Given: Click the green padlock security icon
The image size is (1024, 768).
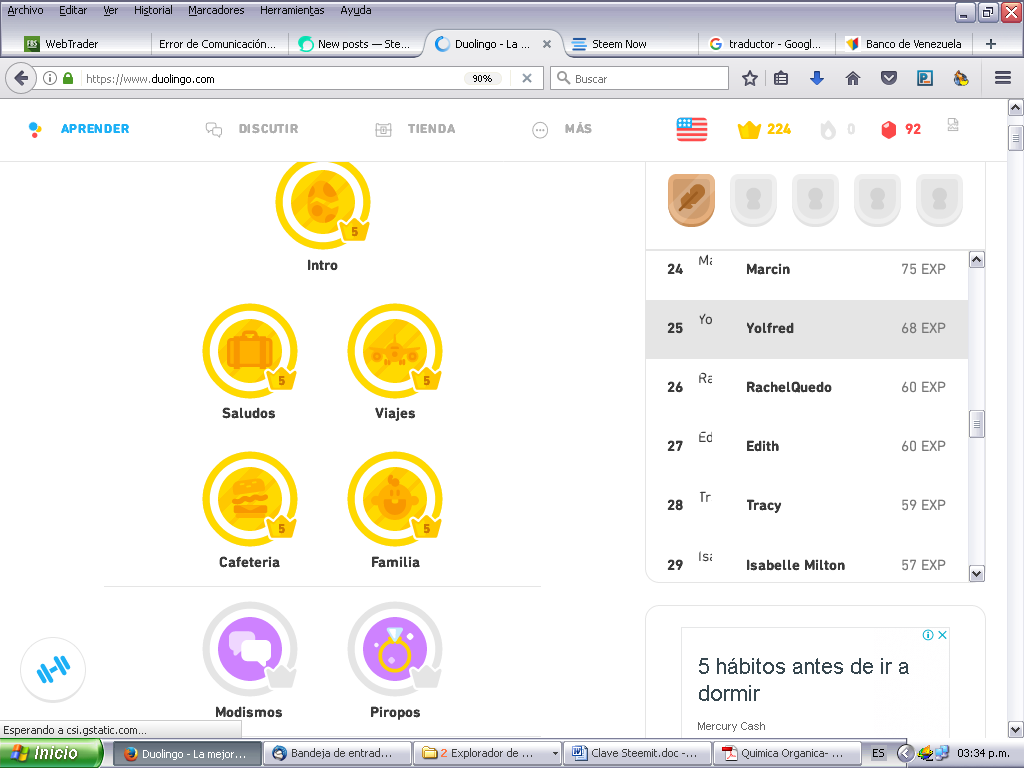Looking at the screenshot, I should (x=68, y=78).
